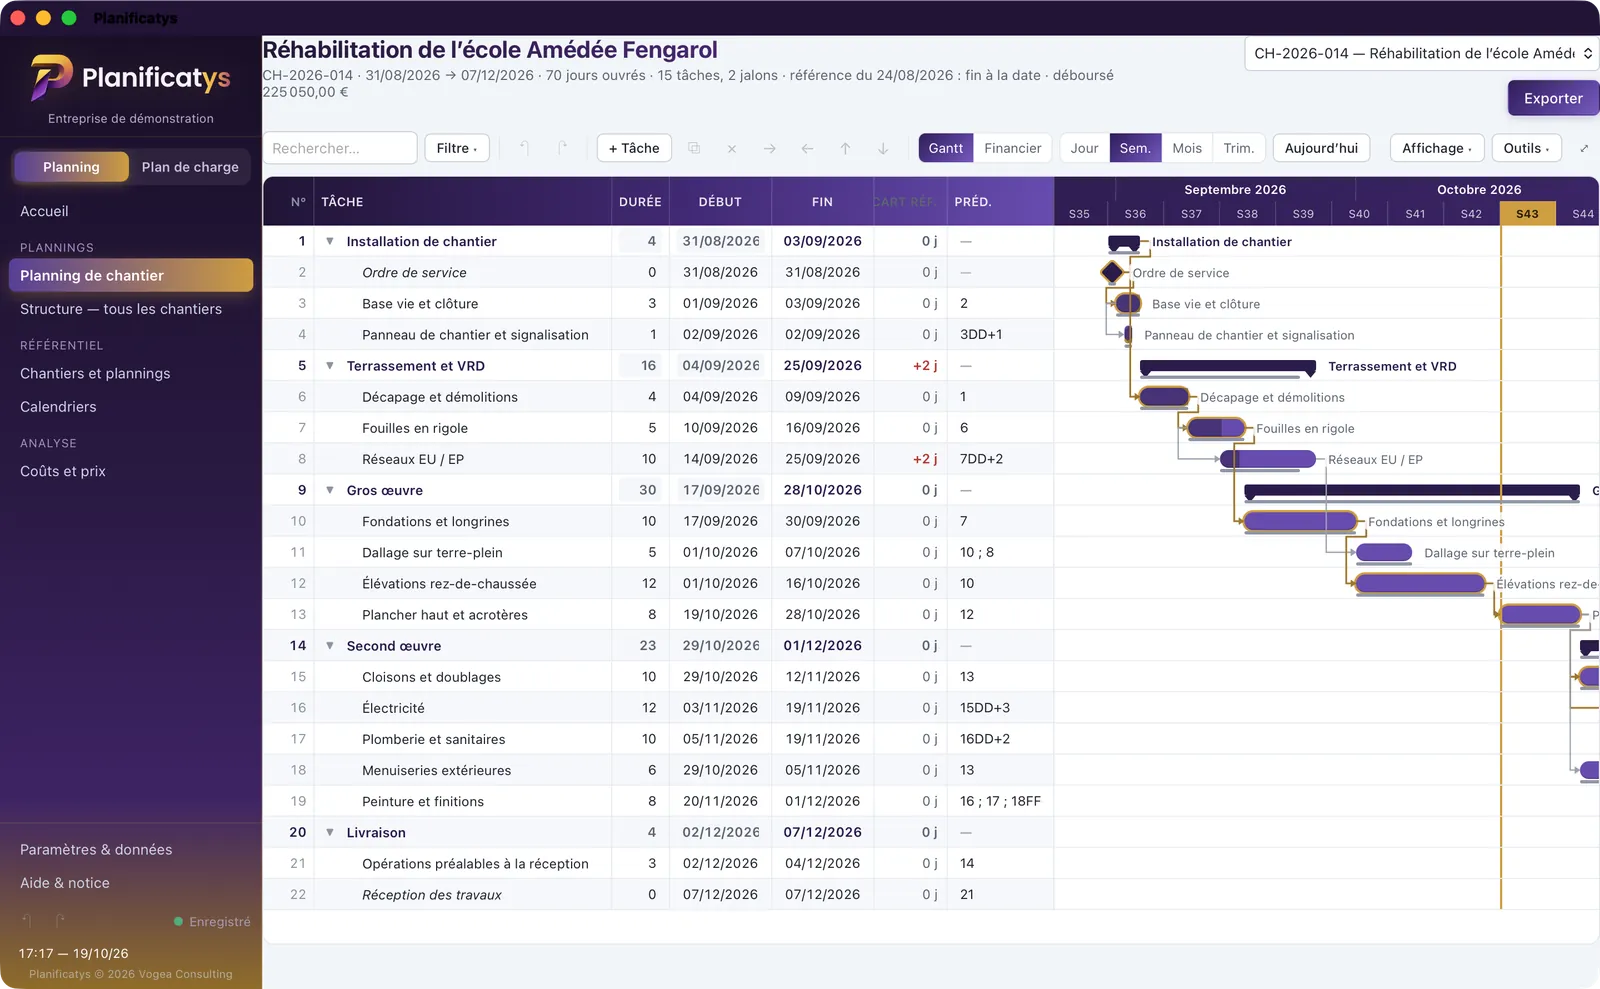
Task: Click the Réseaux EU / EP Gantt bar
Action: tap(1268, 459)
